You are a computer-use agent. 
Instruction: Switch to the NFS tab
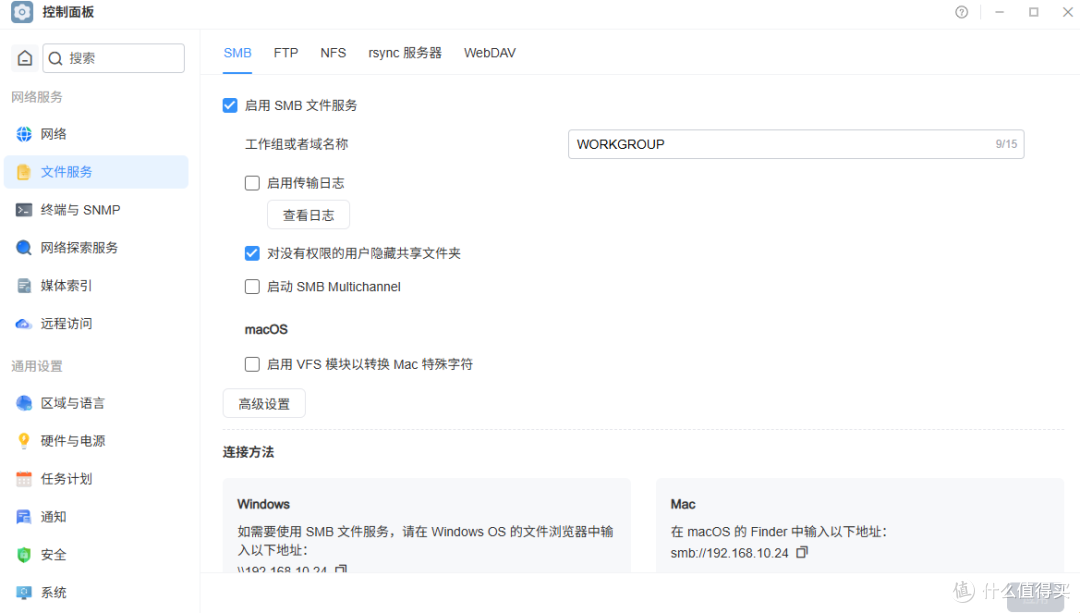point(333,53)
